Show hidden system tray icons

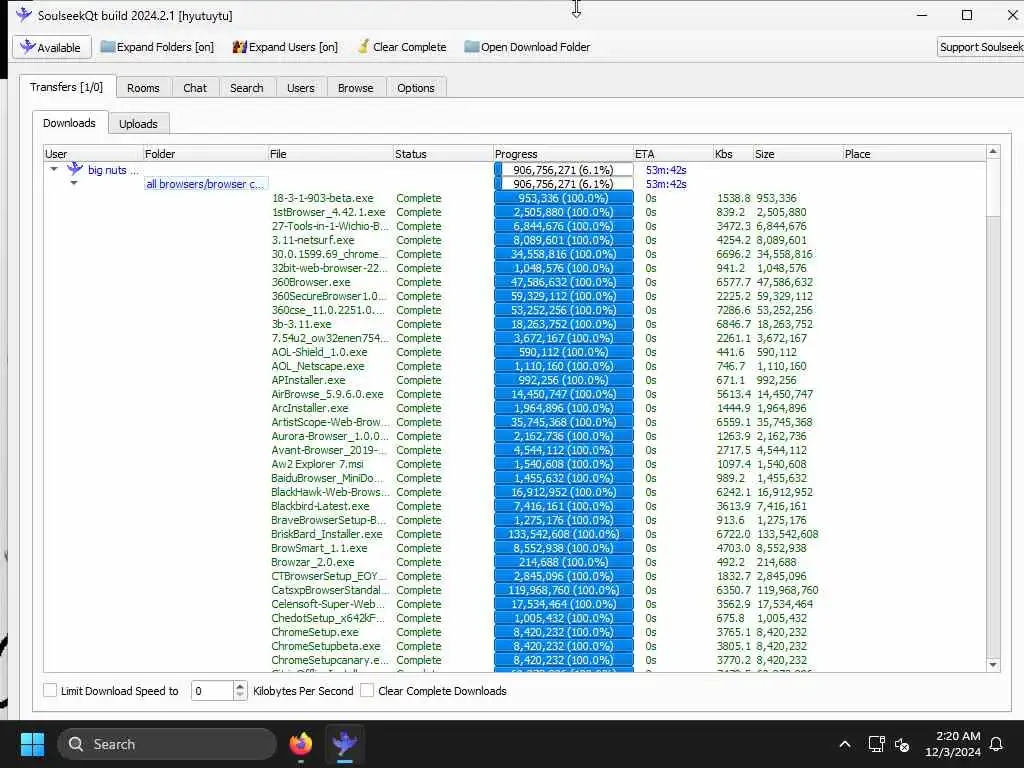point(844,744)
